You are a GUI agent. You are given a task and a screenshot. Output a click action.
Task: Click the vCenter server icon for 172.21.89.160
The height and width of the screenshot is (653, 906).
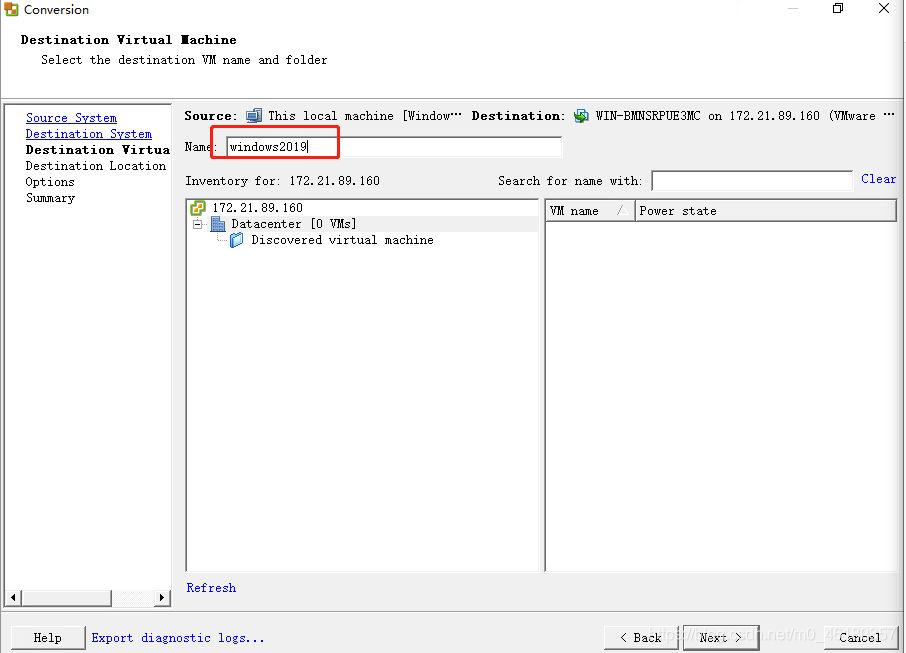[198, 207]
